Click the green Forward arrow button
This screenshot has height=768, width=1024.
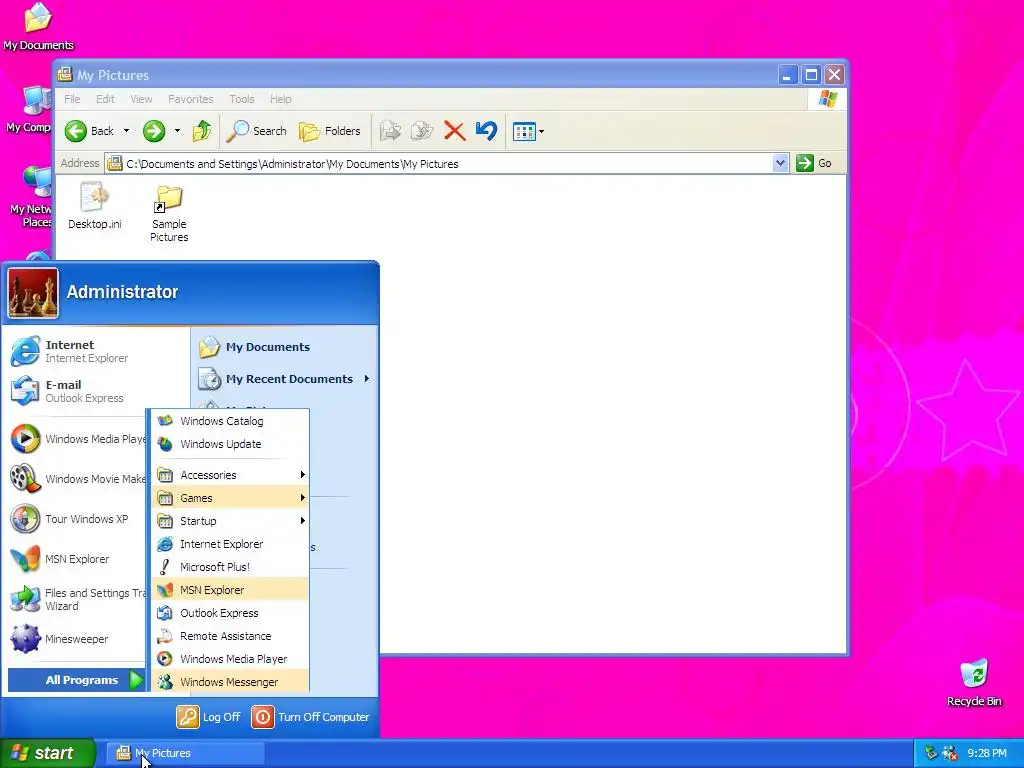pyautogui.click(x=154, y=131)
